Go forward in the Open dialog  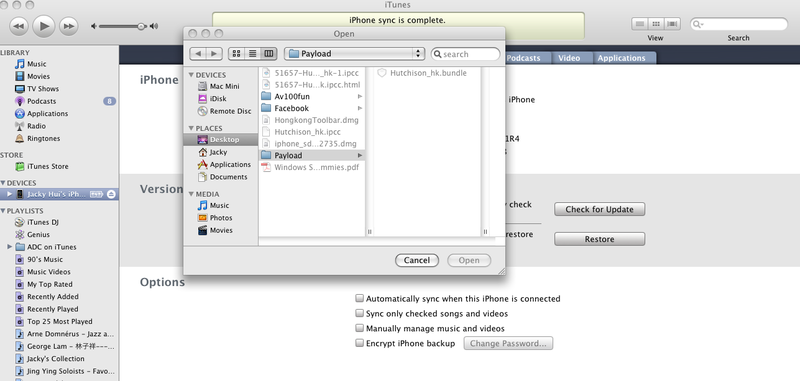214,54
